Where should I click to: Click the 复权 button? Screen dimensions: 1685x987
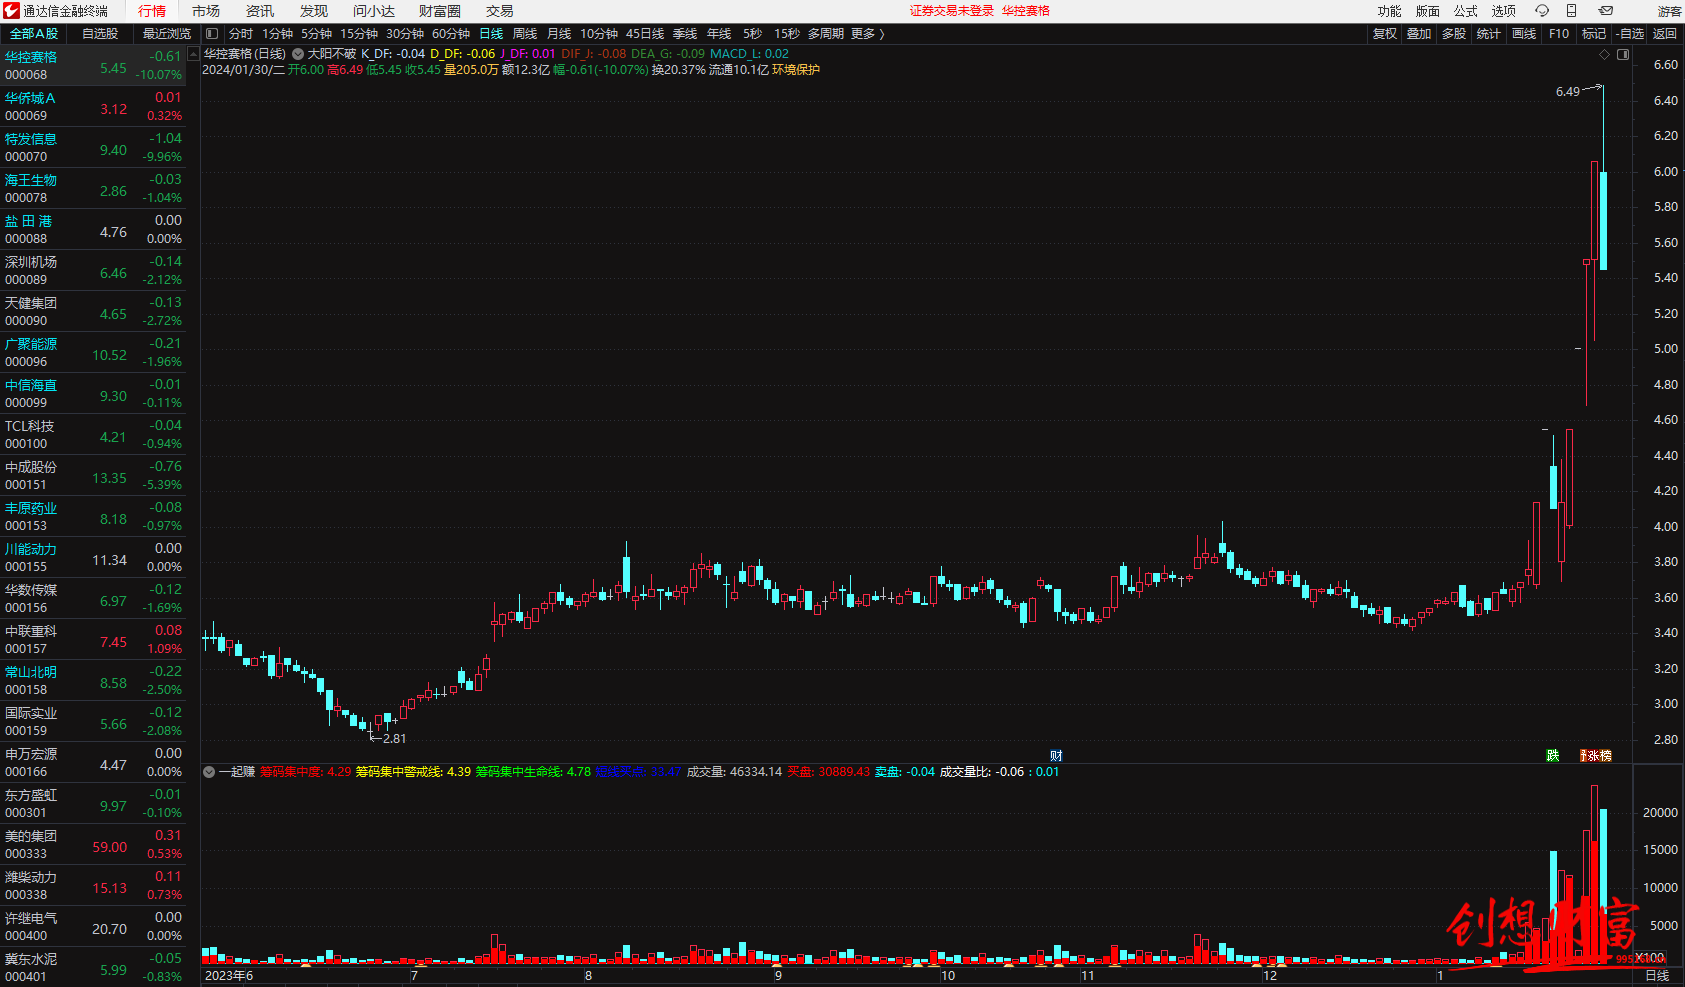pyautogui.click(x=1385, y=34)
